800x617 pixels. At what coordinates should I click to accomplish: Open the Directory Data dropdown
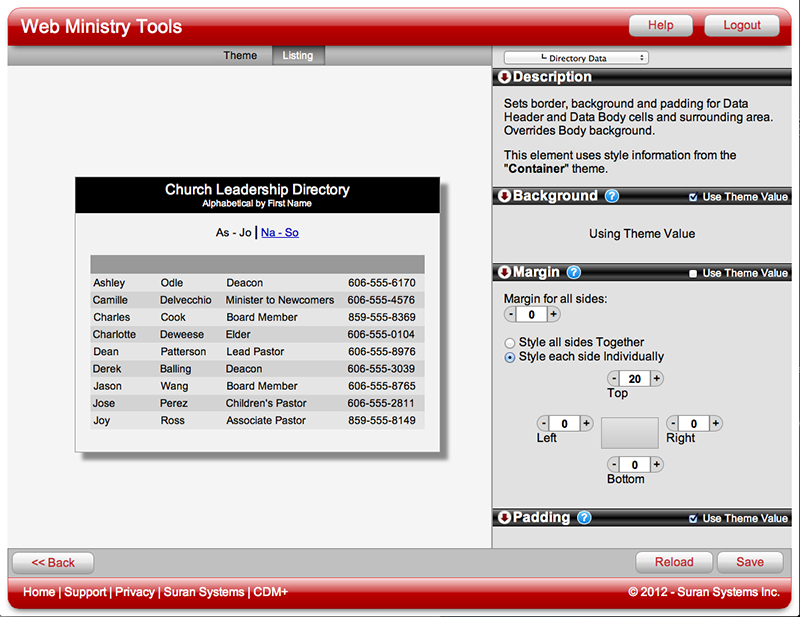576,59
